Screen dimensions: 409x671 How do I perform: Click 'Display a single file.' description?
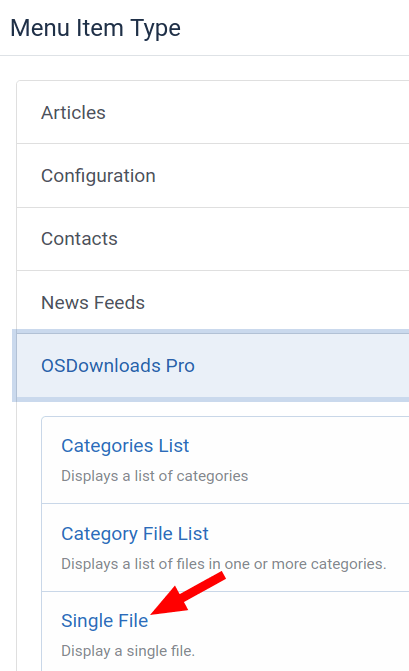click(x=128, y=651)
